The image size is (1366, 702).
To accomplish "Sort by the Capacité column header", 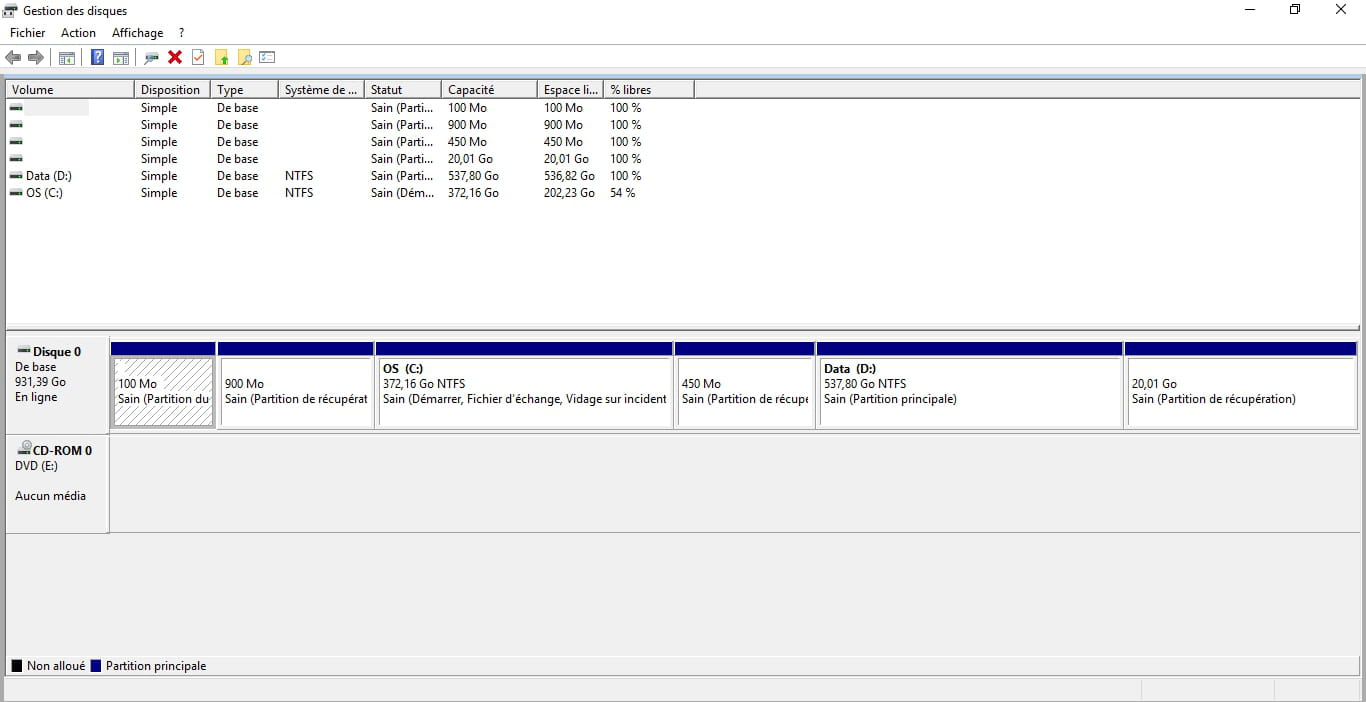I will [x=489, y=90].
